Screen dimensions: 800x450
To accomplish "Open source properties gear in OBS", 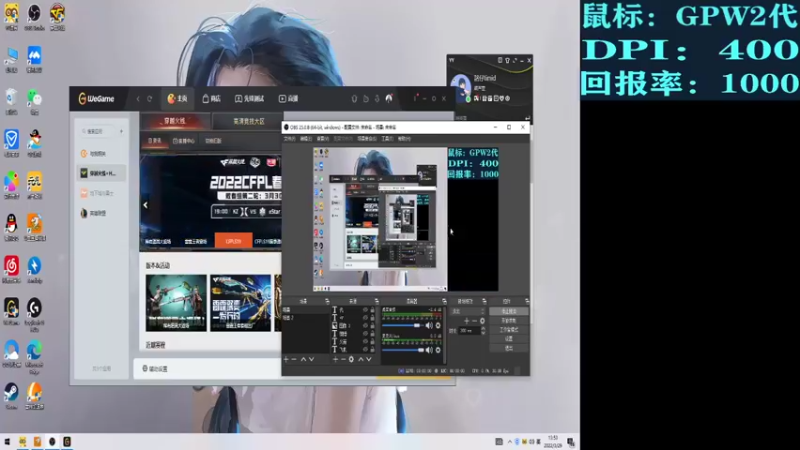I will coord(351,360).
